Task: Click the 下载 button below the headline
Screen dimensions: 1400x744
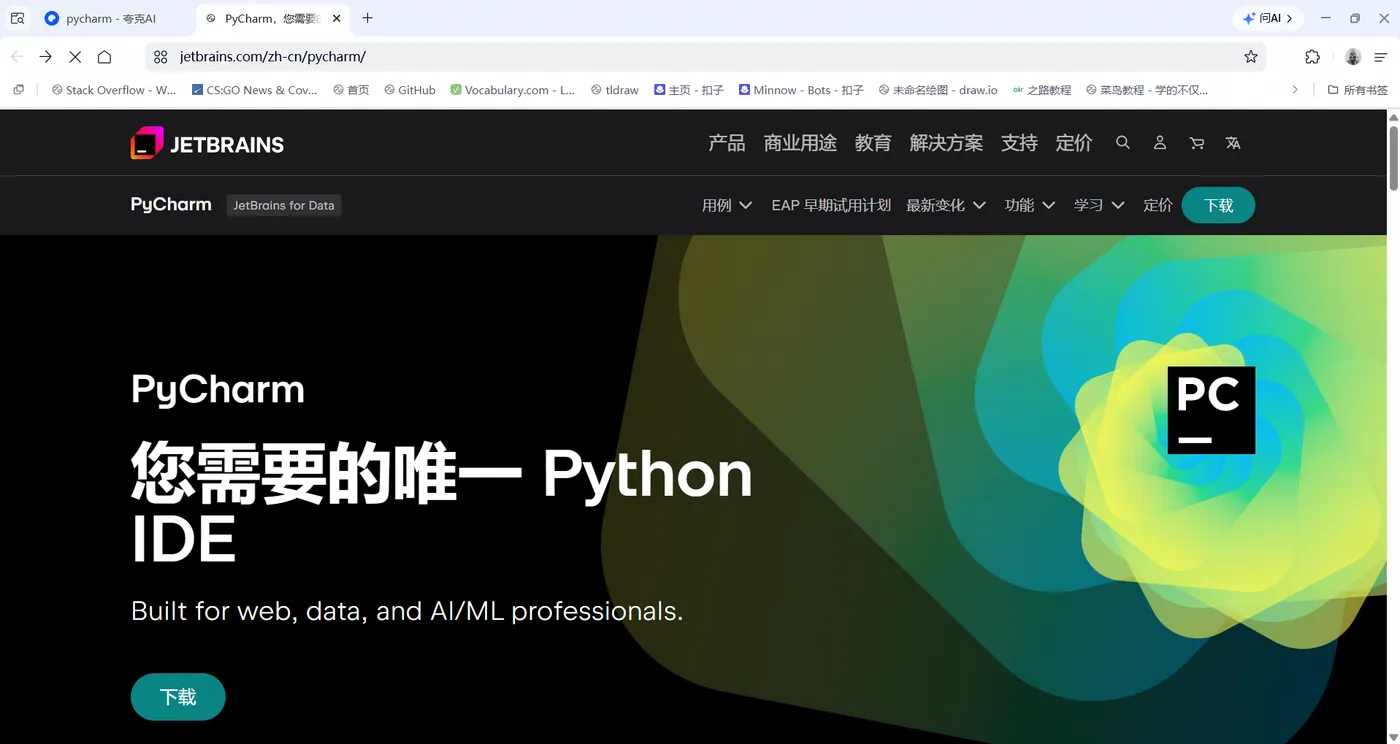Action: point(178,697)
